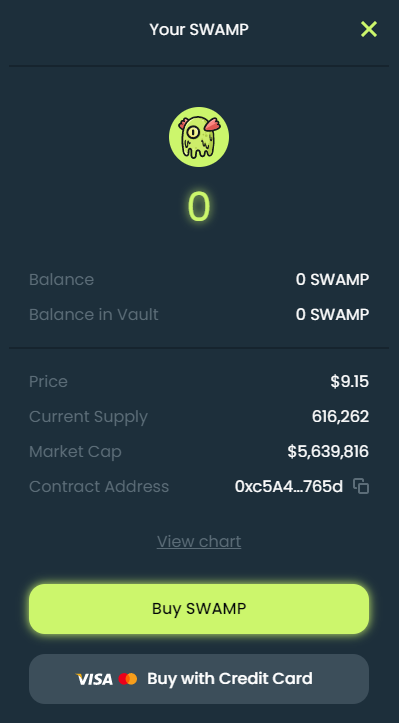Click the $9.15 price value
The width and height of the screenshot is (399, 723).
point(350,381)
